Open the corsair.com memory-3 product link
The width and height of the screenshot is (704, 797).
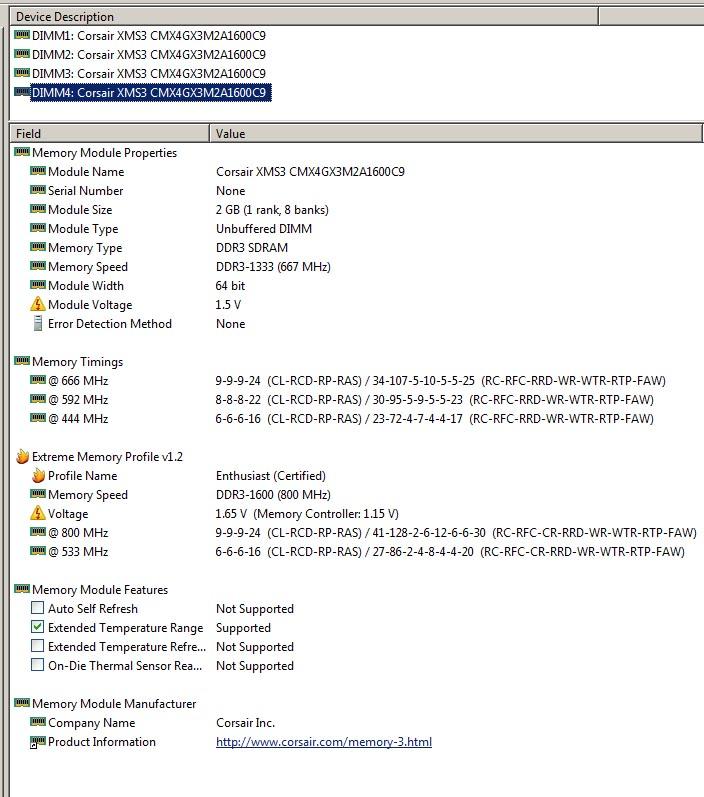click(x=324, y=742)
